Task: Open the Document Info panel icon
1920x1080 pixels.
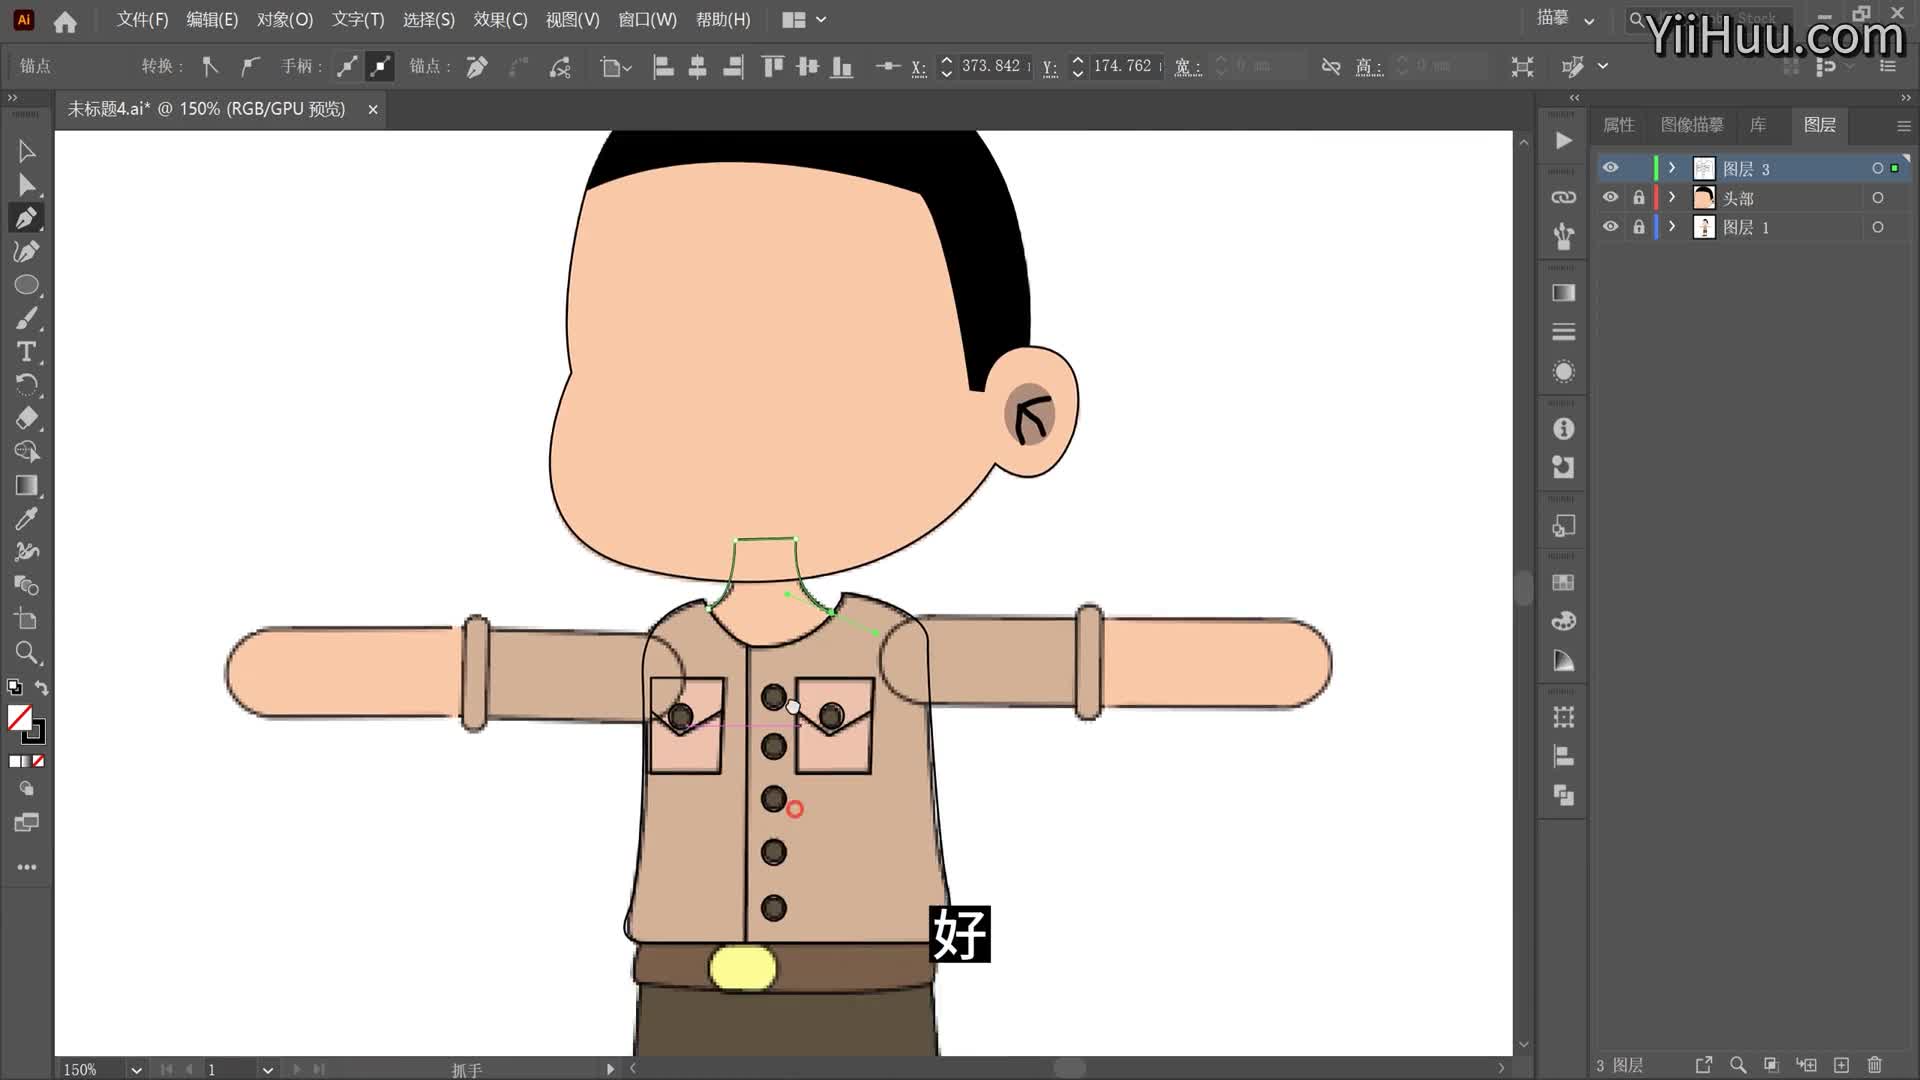Action: (x=1563, y=429)
